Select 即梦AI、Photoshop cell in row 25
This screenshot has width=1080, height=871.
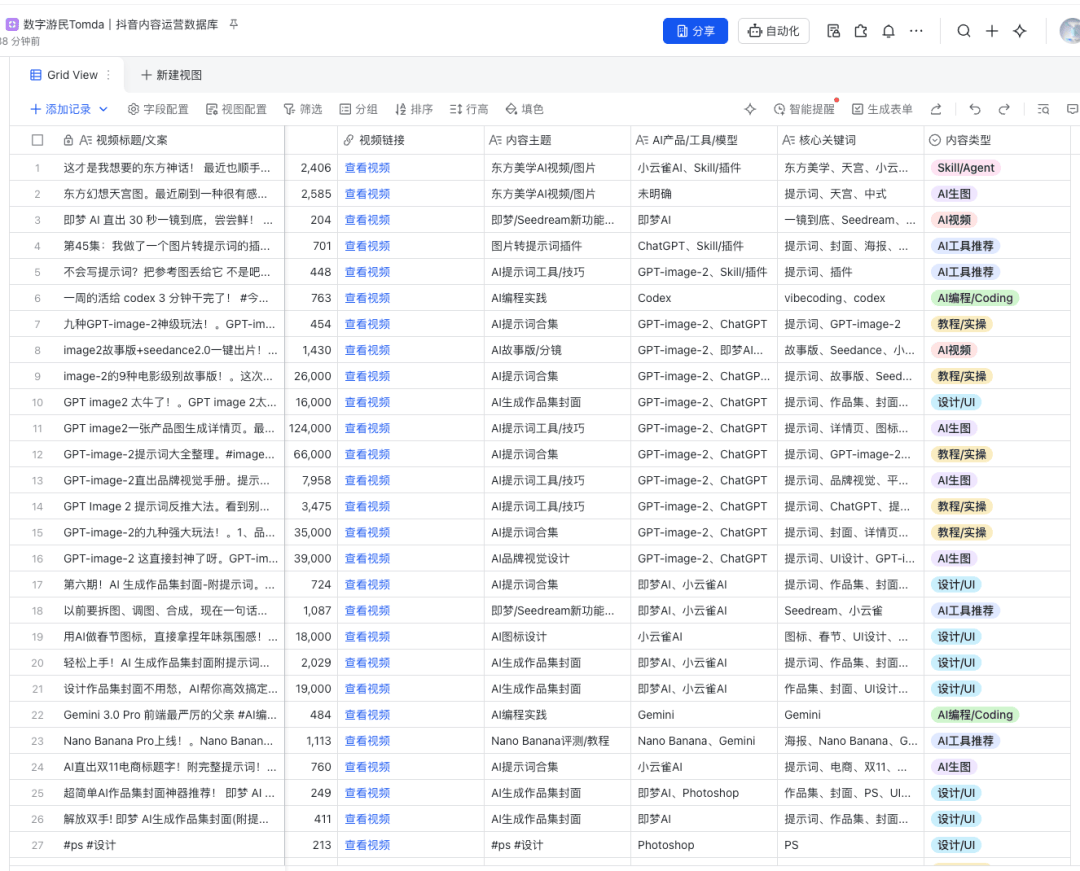(704, 793)
